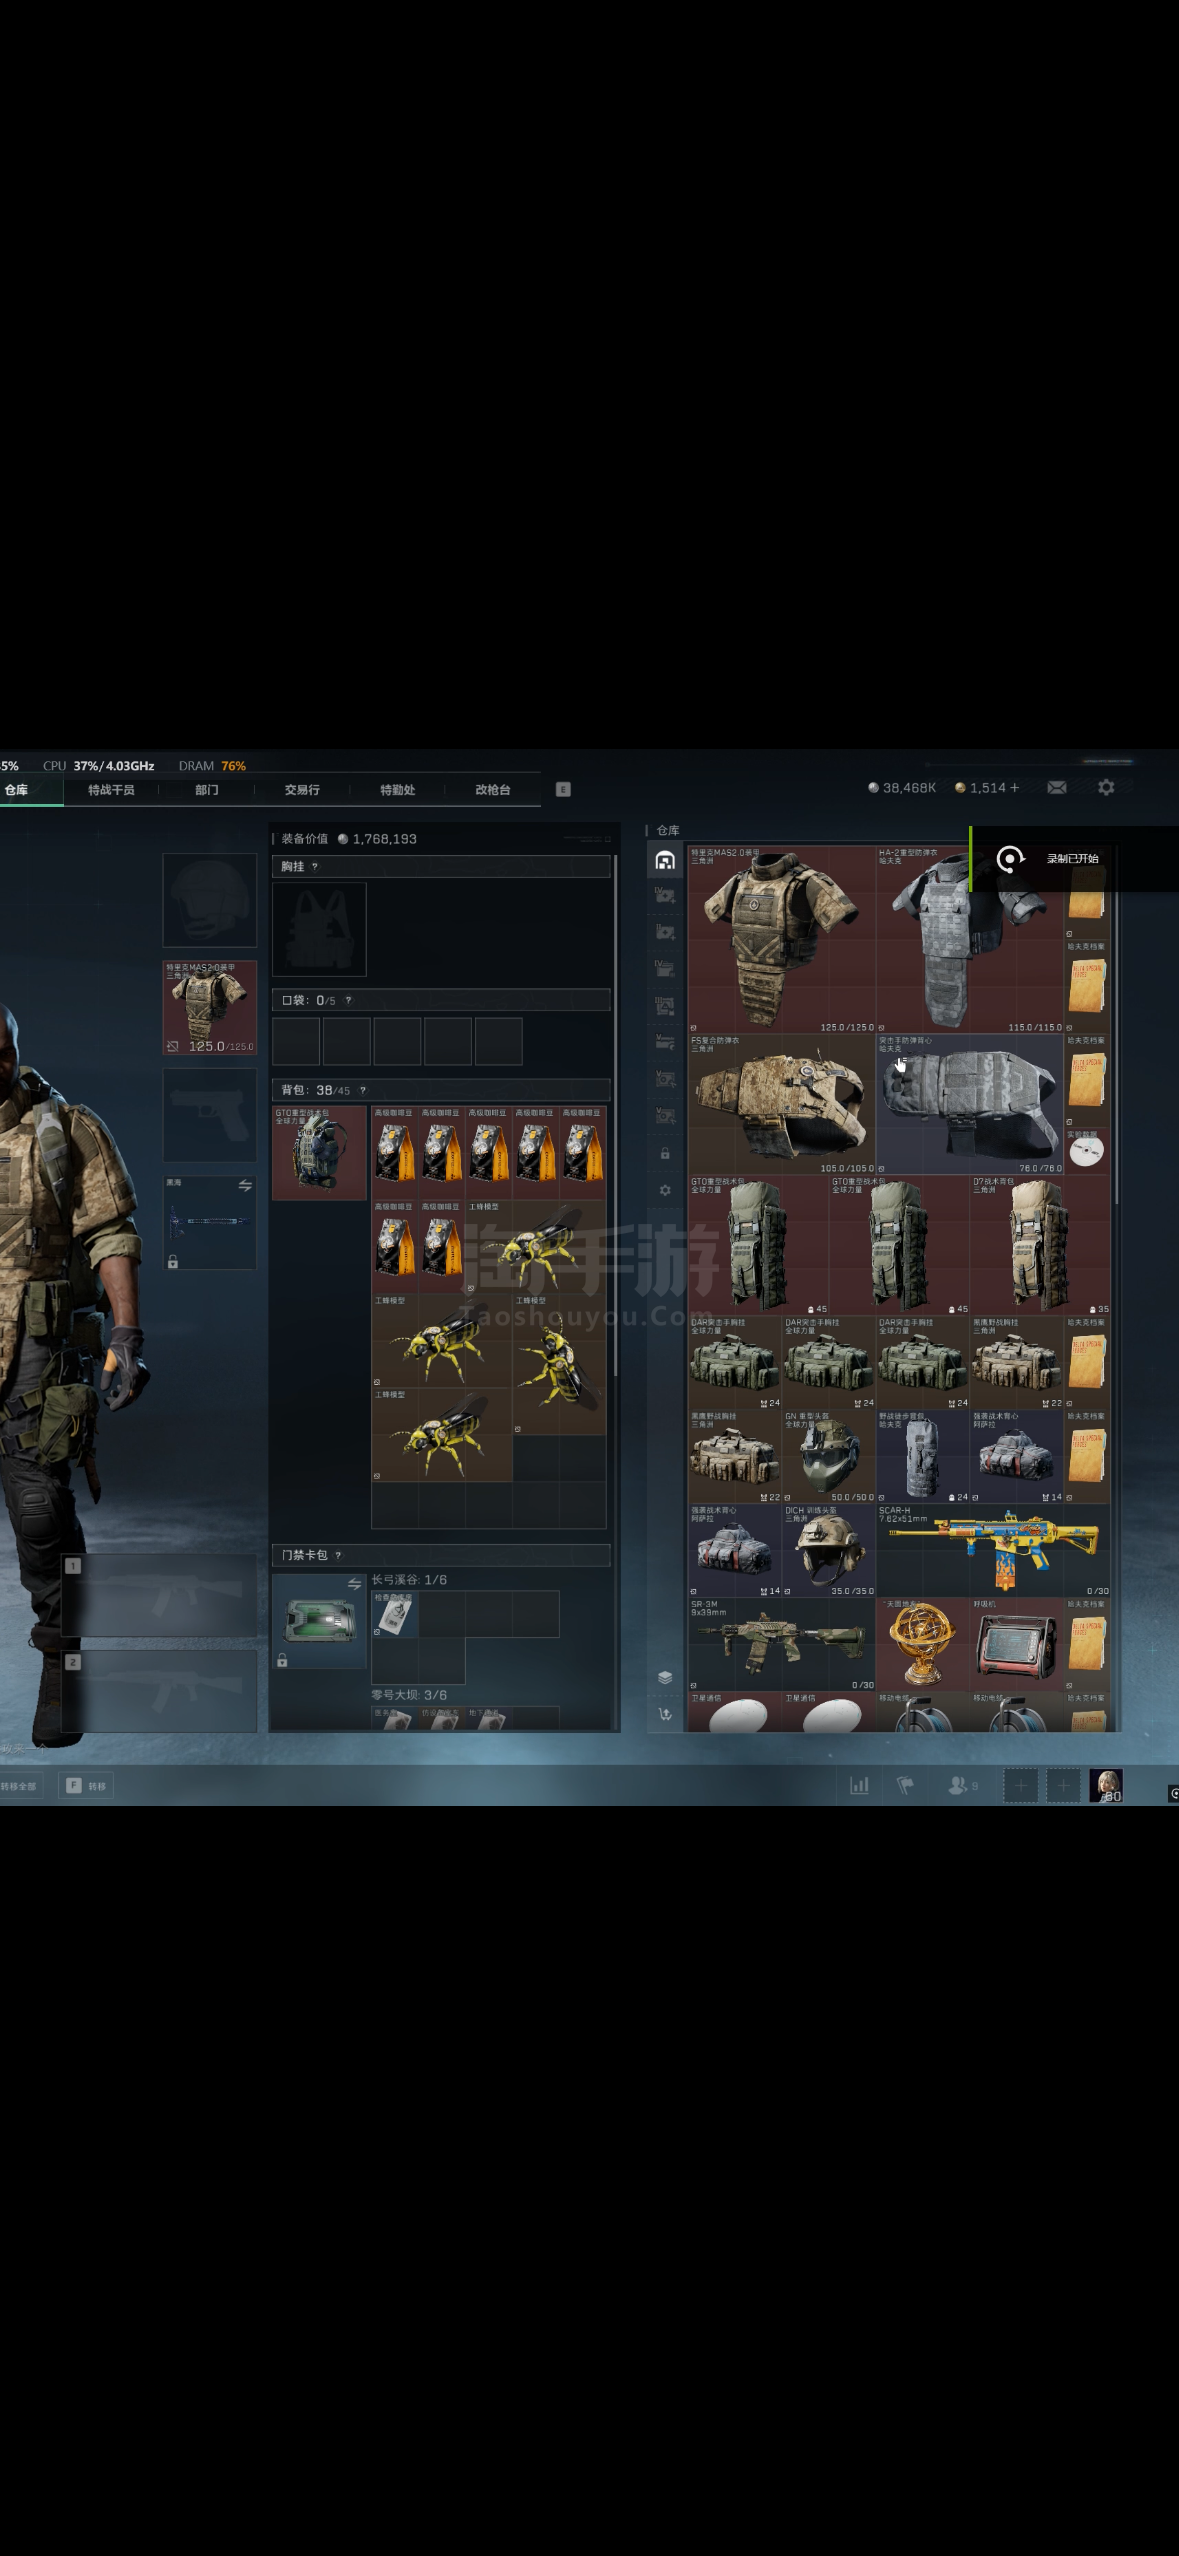Viewport: 1179px width, 2556px height.
Task: Click the player avatar portrait
Action: click(x=1106, y=1785)
